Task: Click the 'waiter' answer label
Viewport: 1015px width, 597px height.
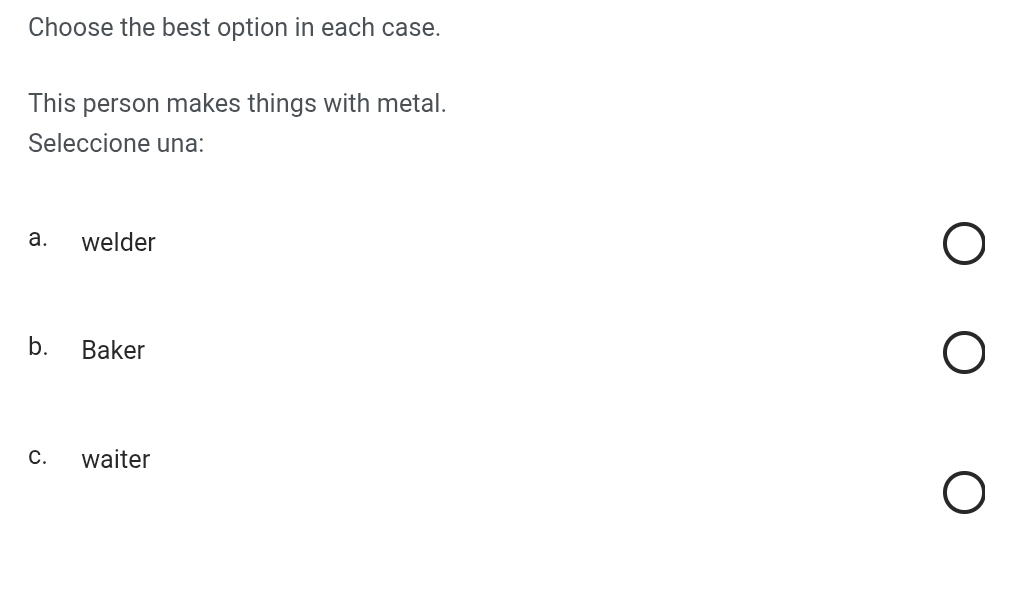Action: click(x=116, y=460)
